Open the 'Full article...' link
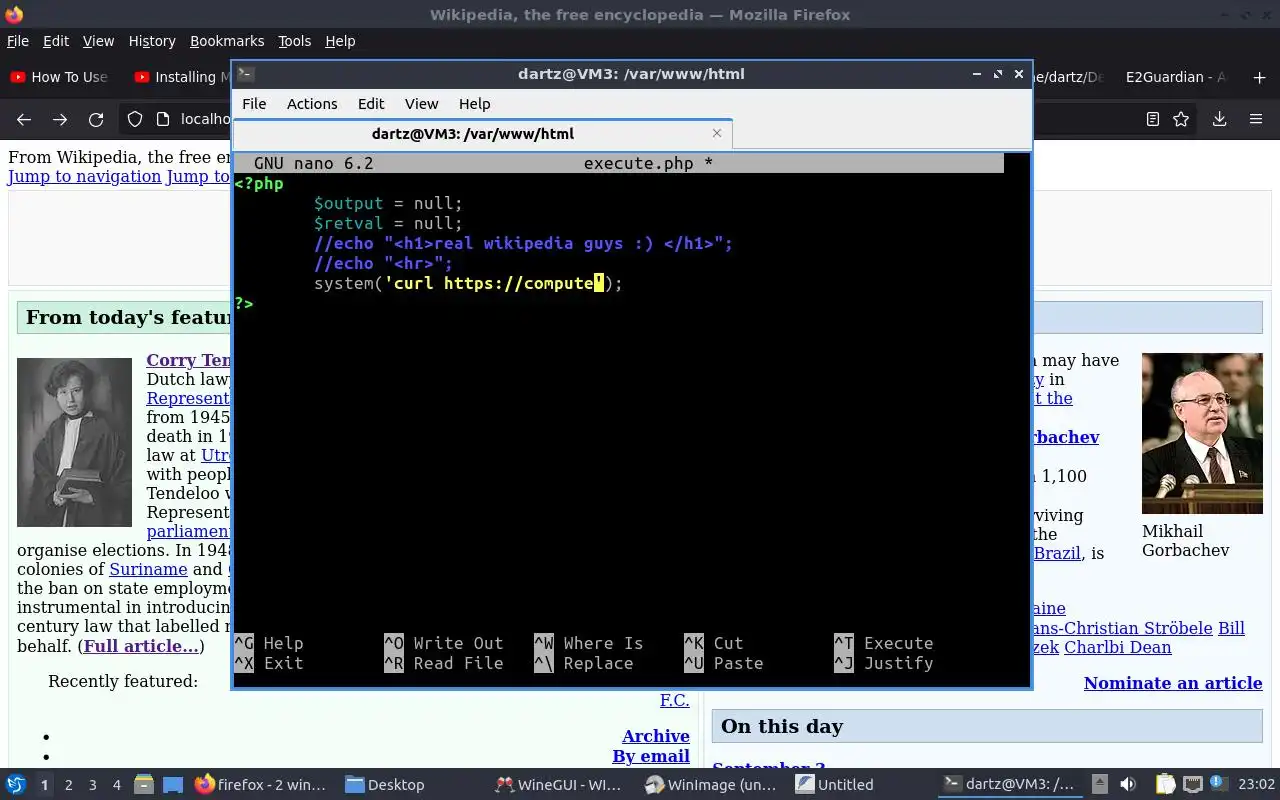The image size is (1280, 800). (141, 646)
